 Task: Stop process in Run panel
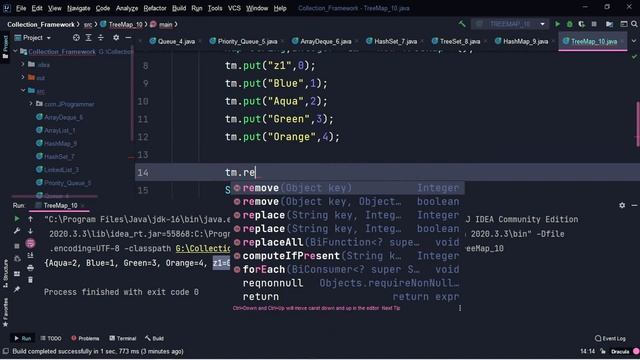17,246
